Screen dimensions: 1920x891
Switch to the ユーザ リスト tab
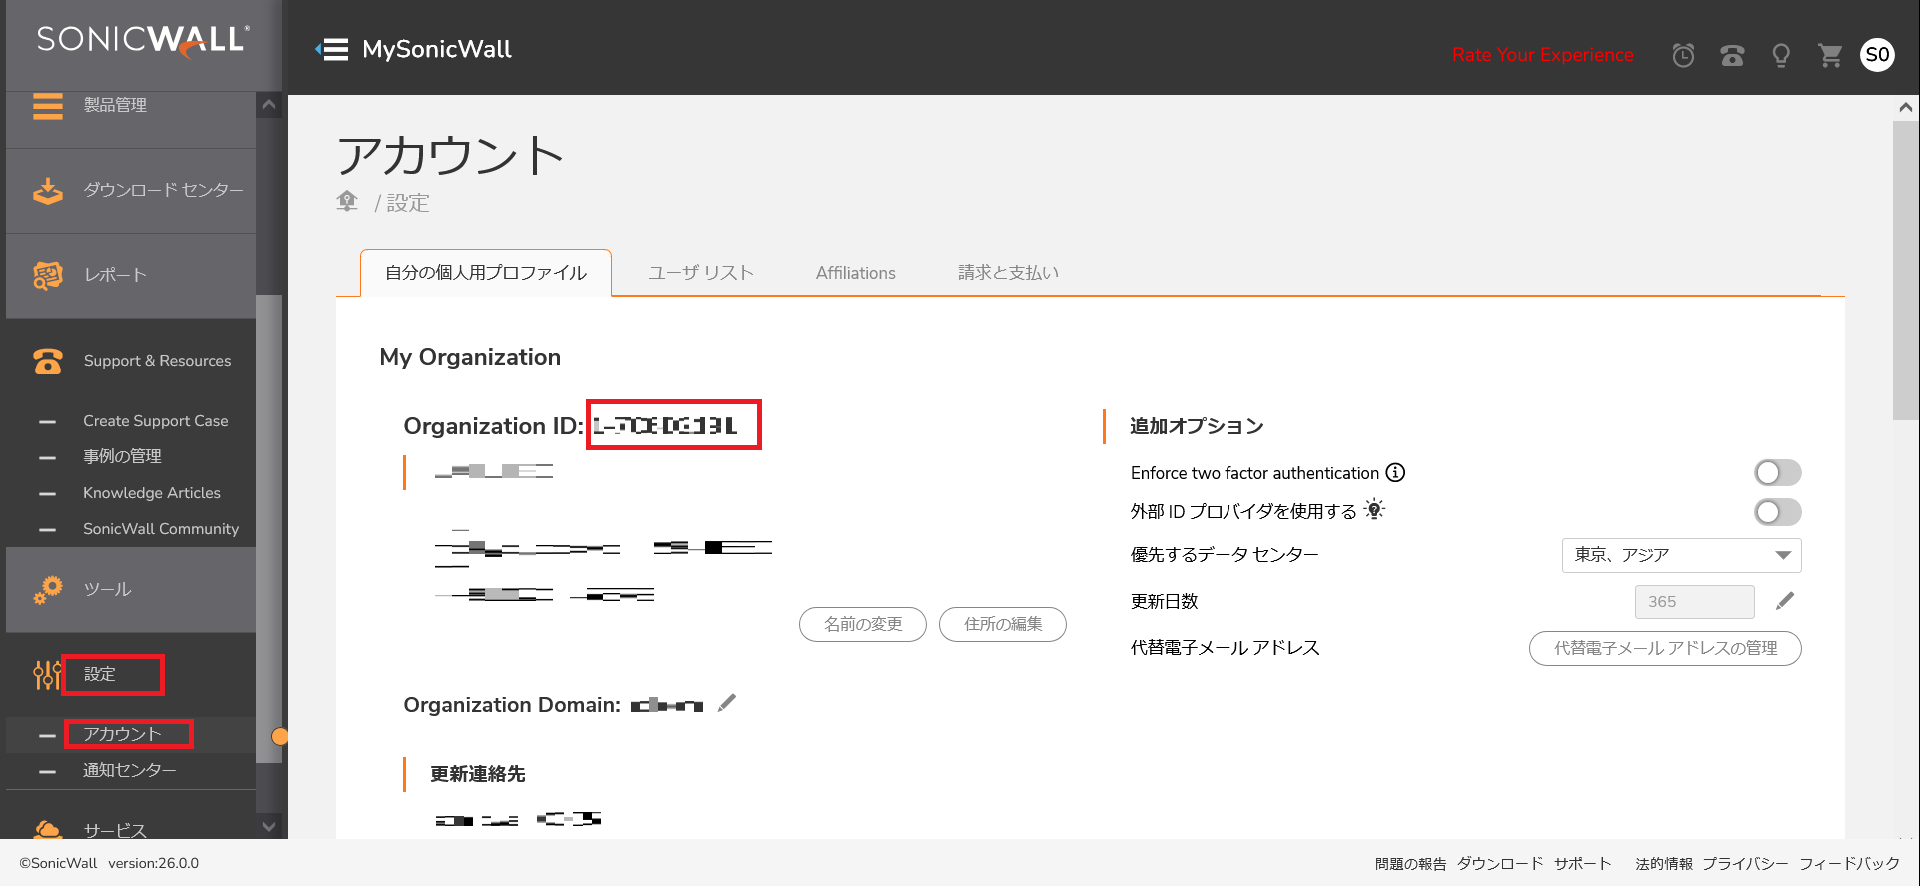(701, 273)
